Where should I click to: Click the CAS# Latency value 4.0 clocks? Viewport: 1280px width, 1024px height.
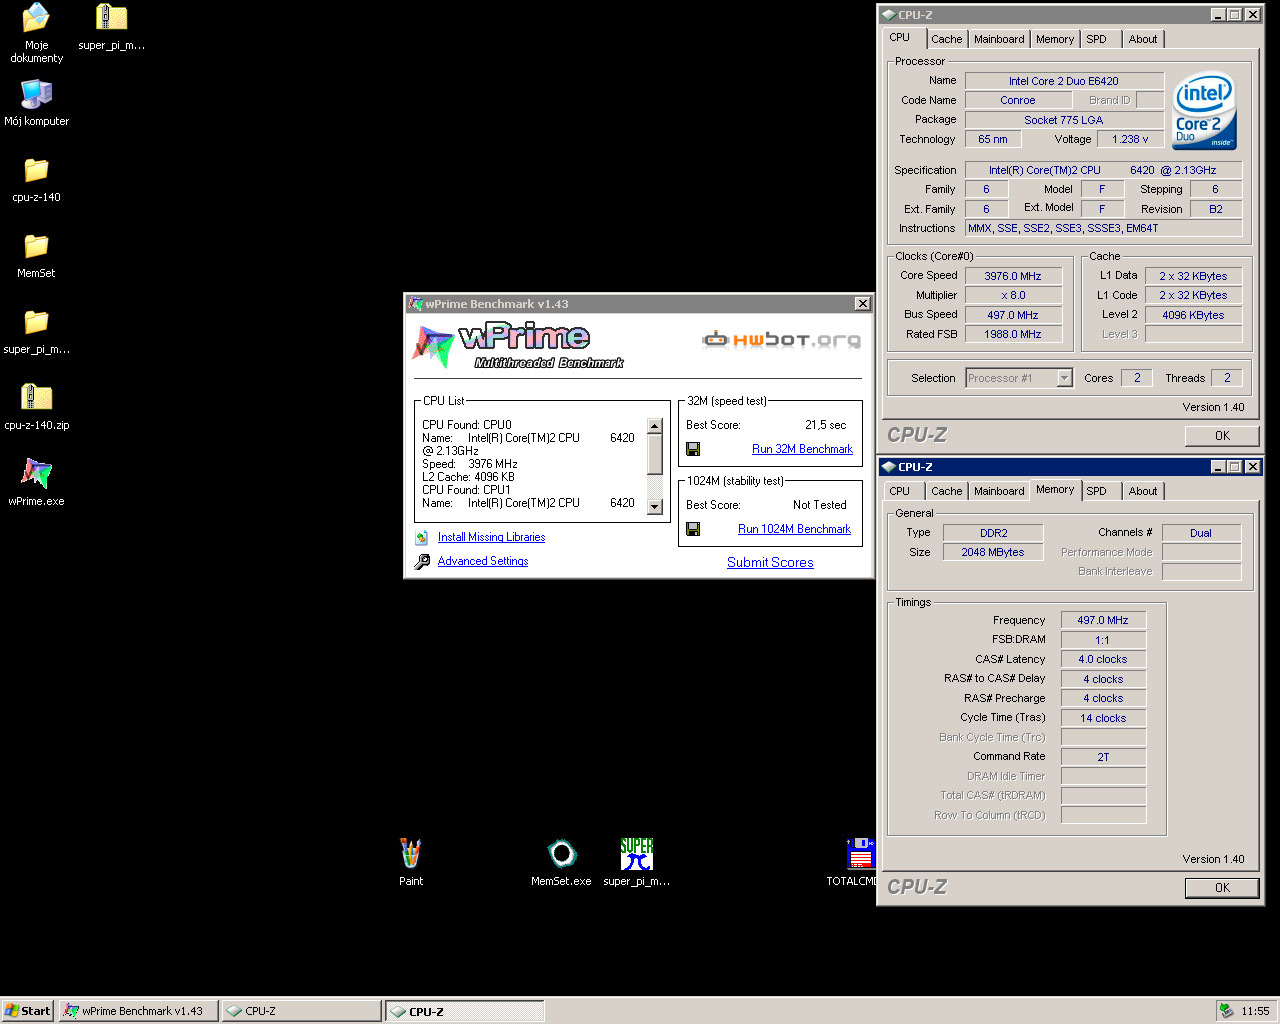[1103, 659]
